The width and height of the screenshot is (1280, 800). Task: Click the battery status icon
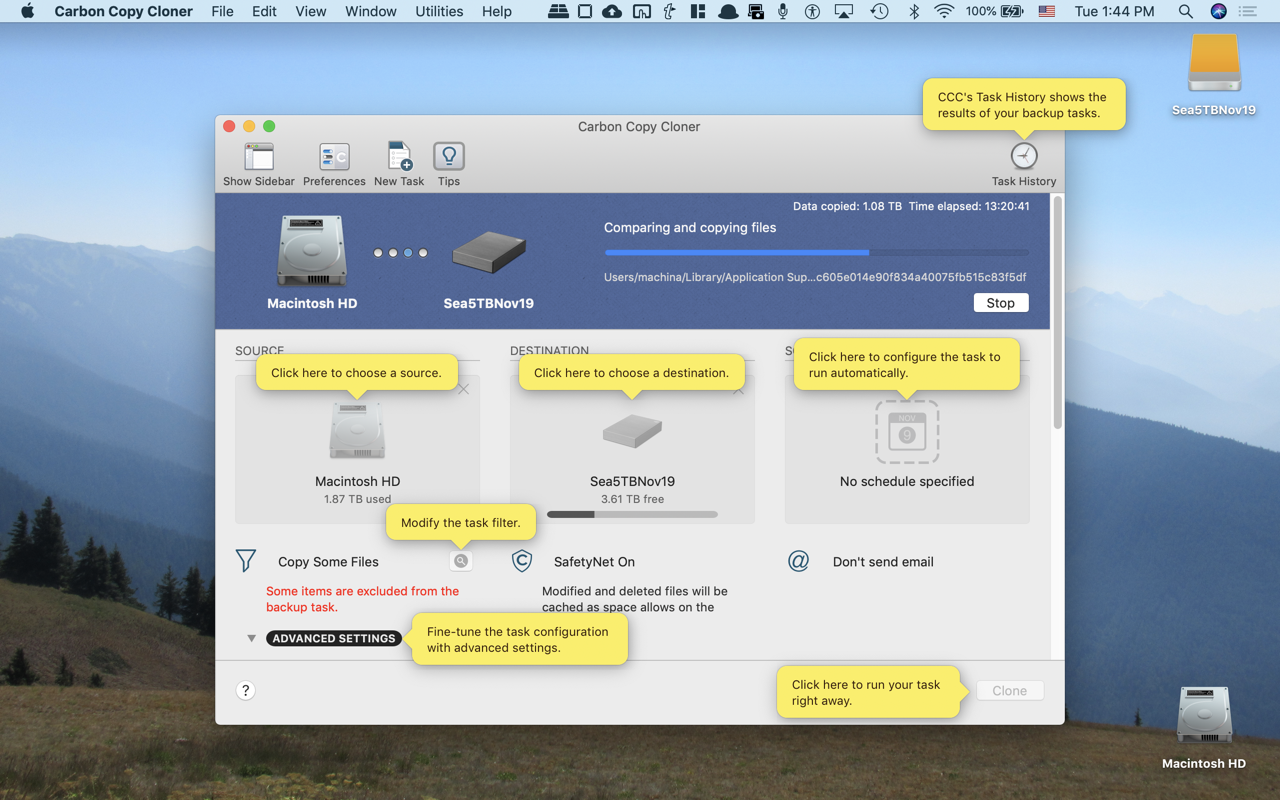pos(1012,11)
